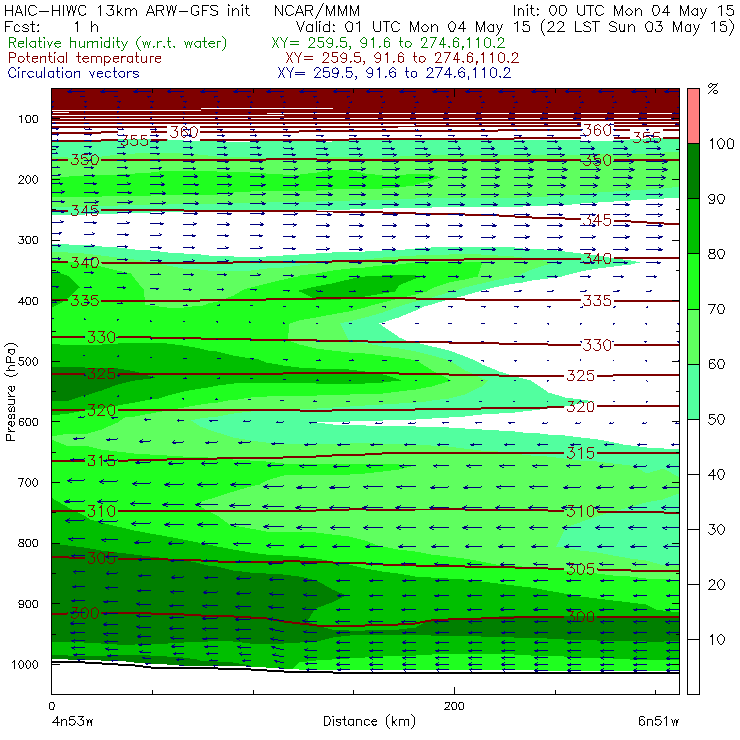Click the colorbar segment between 60 and 70
740x740 pixels.
click(x=693, y=336)
